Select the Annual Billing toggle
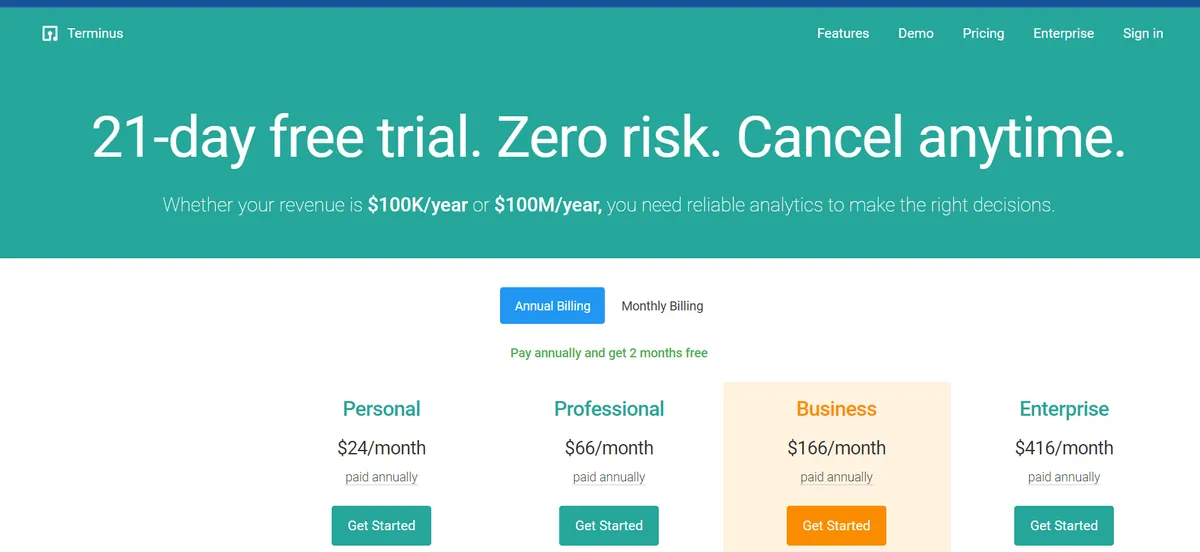The image size is (1200, 552). [552, 306]
